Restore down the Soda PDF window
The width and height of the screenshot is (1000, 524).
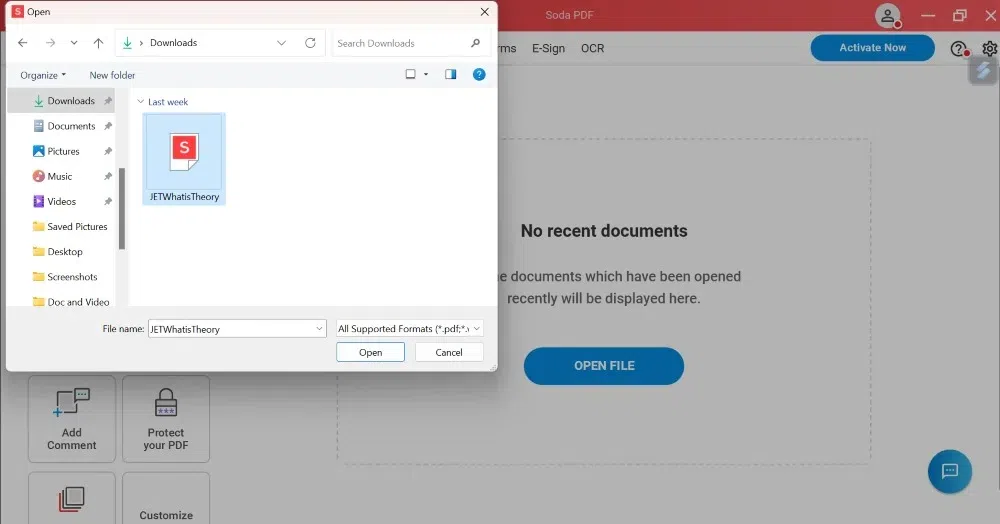point(960,15)
